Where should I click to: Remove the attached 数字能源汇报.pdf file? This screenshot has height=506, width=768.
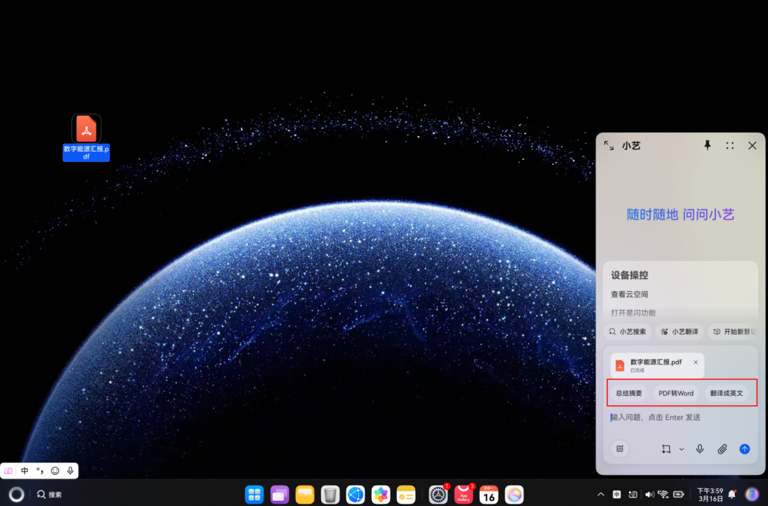(x=696, y=362)
